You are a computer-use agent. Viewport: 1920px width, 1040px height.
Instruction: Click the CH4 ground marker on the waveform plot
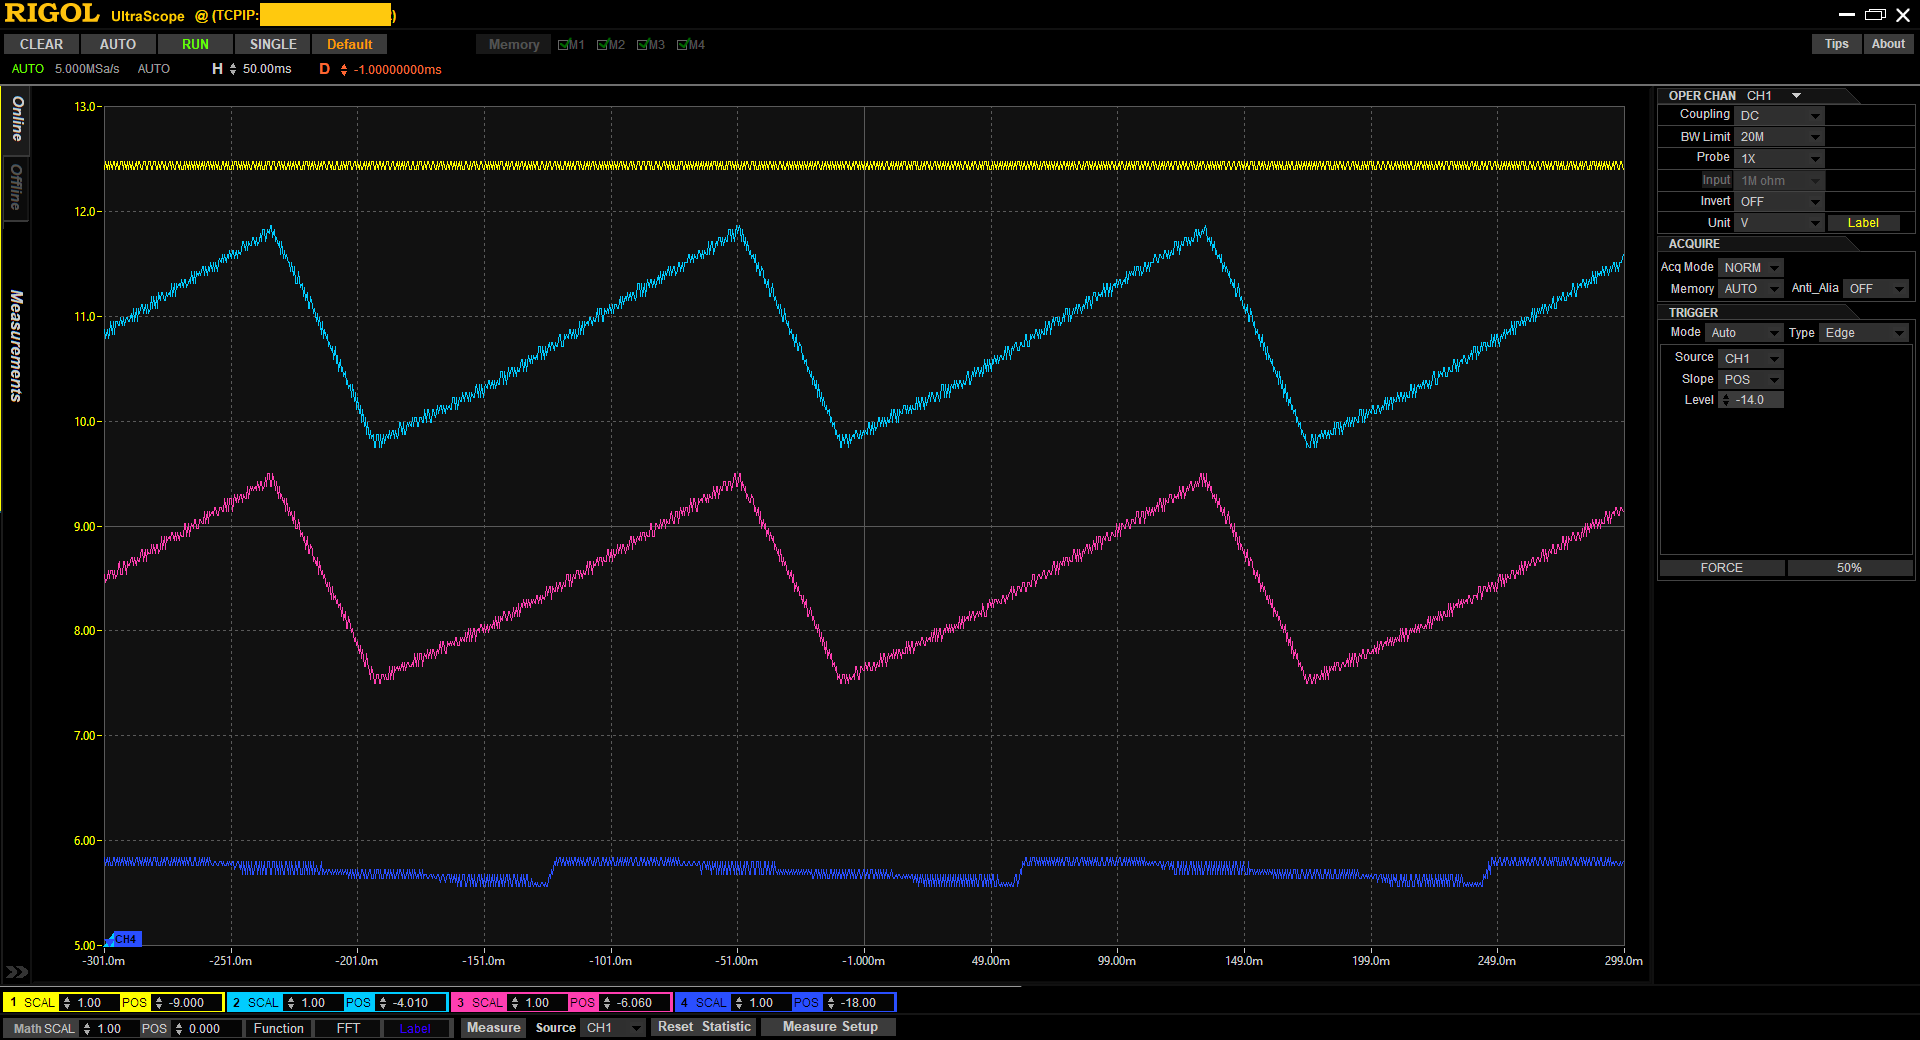click(x=124, y=939)
